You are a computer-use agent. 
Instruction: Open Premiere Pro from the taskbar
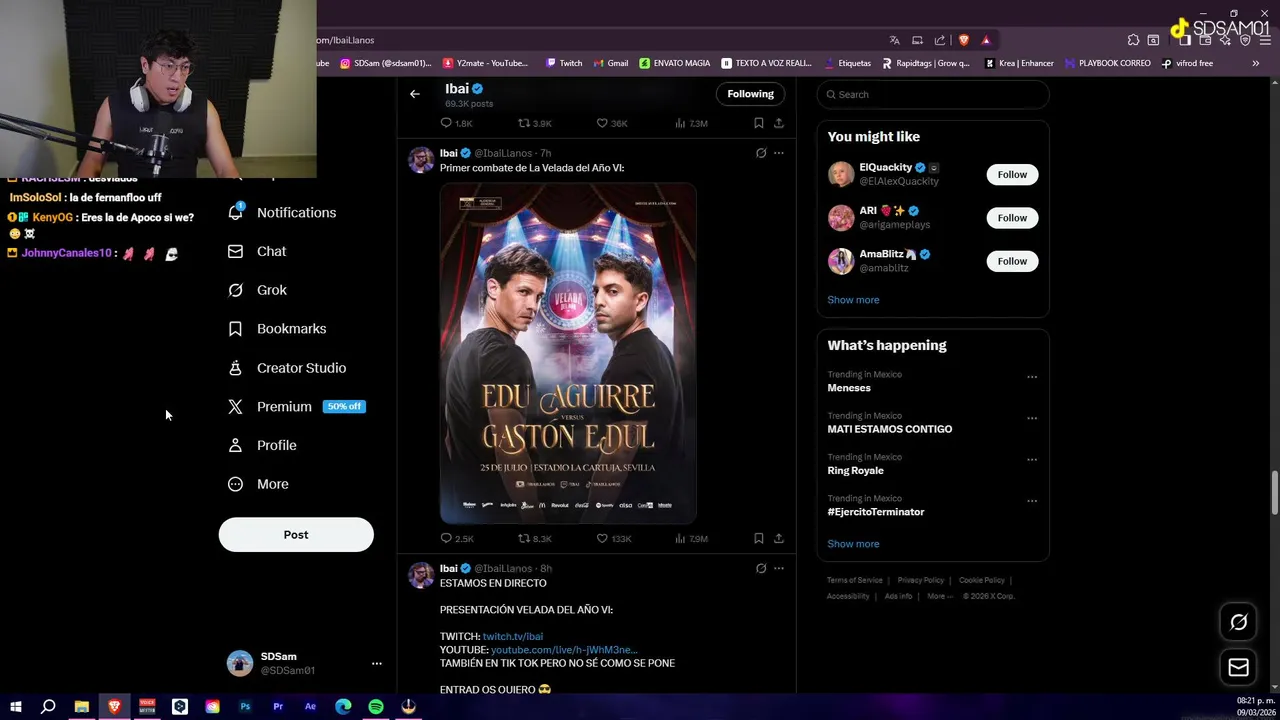tap(278, 706)
